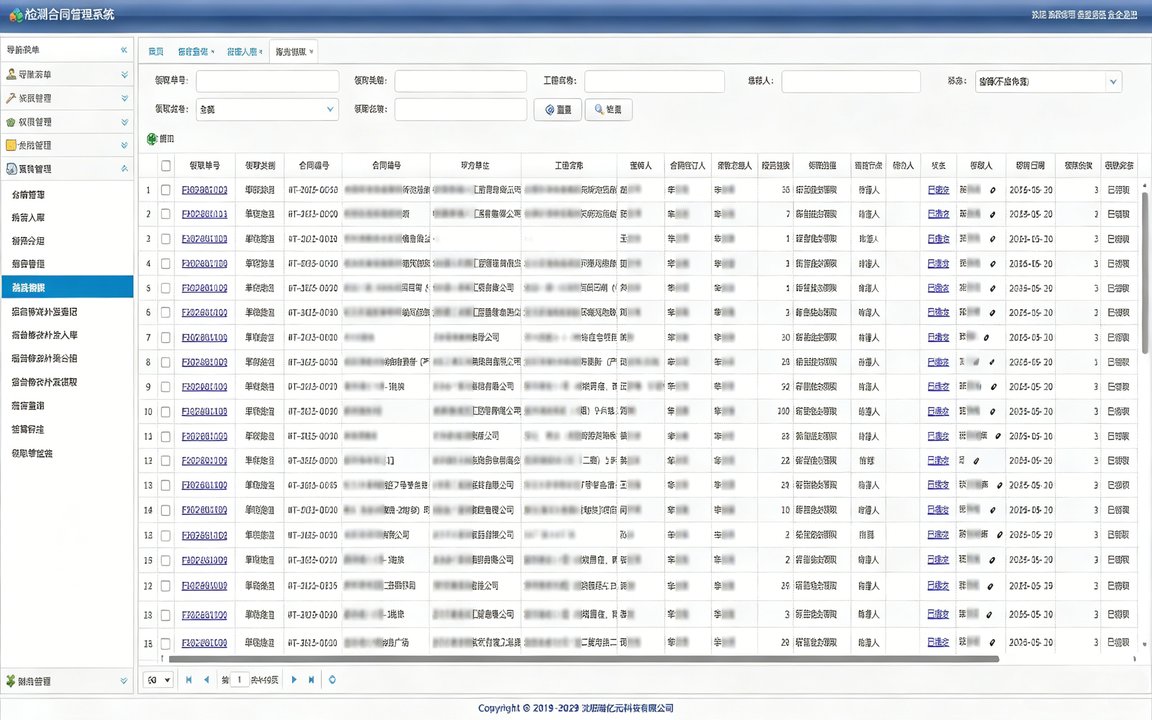1152x720 pixels.
Task: Click the pencil edit icon in table row 6
Action: point(993,313)
